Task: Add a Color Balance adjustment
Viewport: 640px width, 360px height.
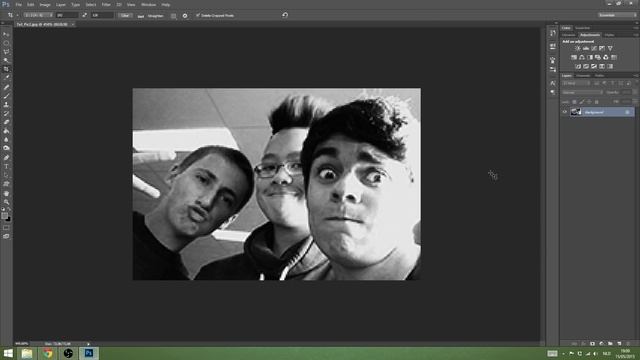Action: [582, 57]
